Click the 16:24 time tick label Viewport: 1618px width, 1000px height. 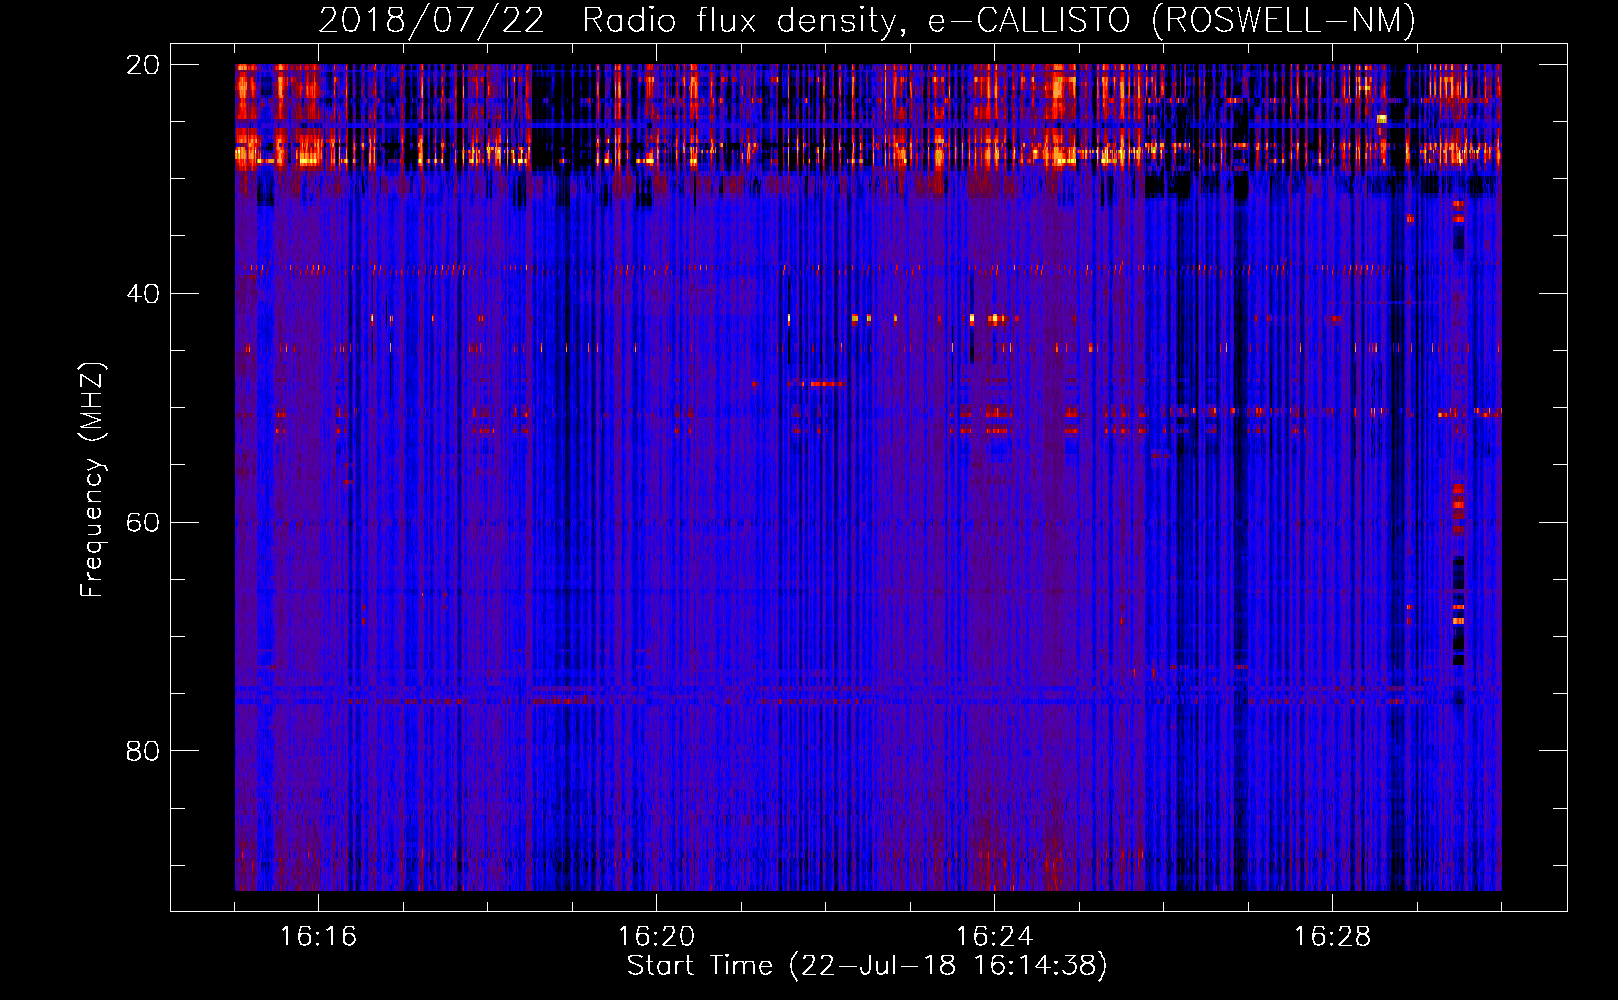tap(994, 936)
